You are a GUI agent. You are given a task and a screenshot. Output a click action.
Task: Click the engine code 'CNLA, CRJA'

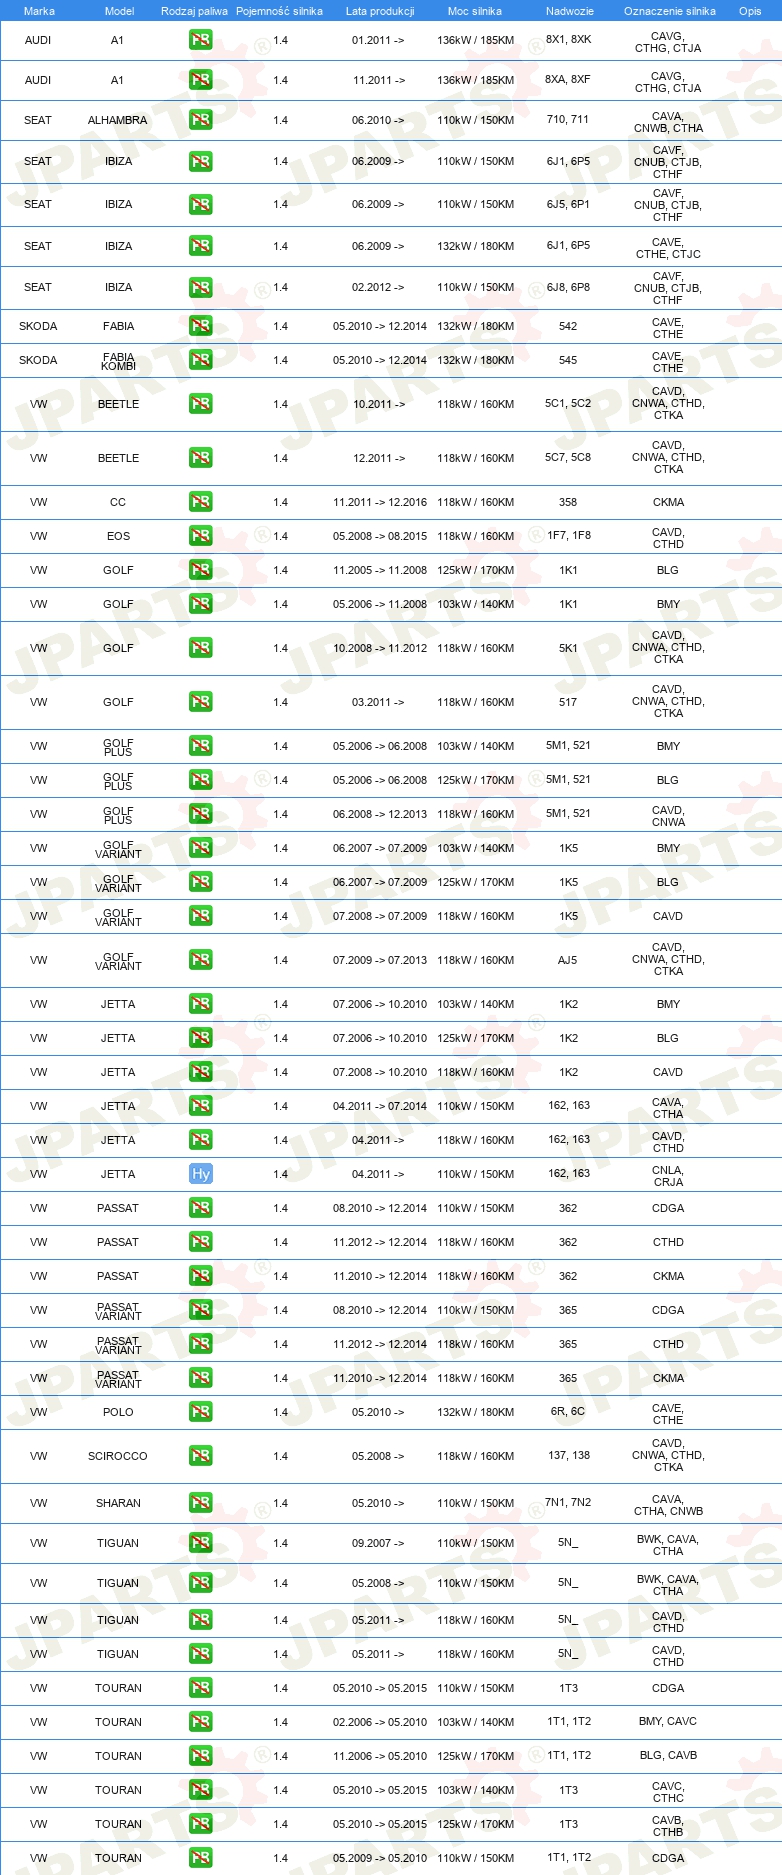click(668, 1176)
